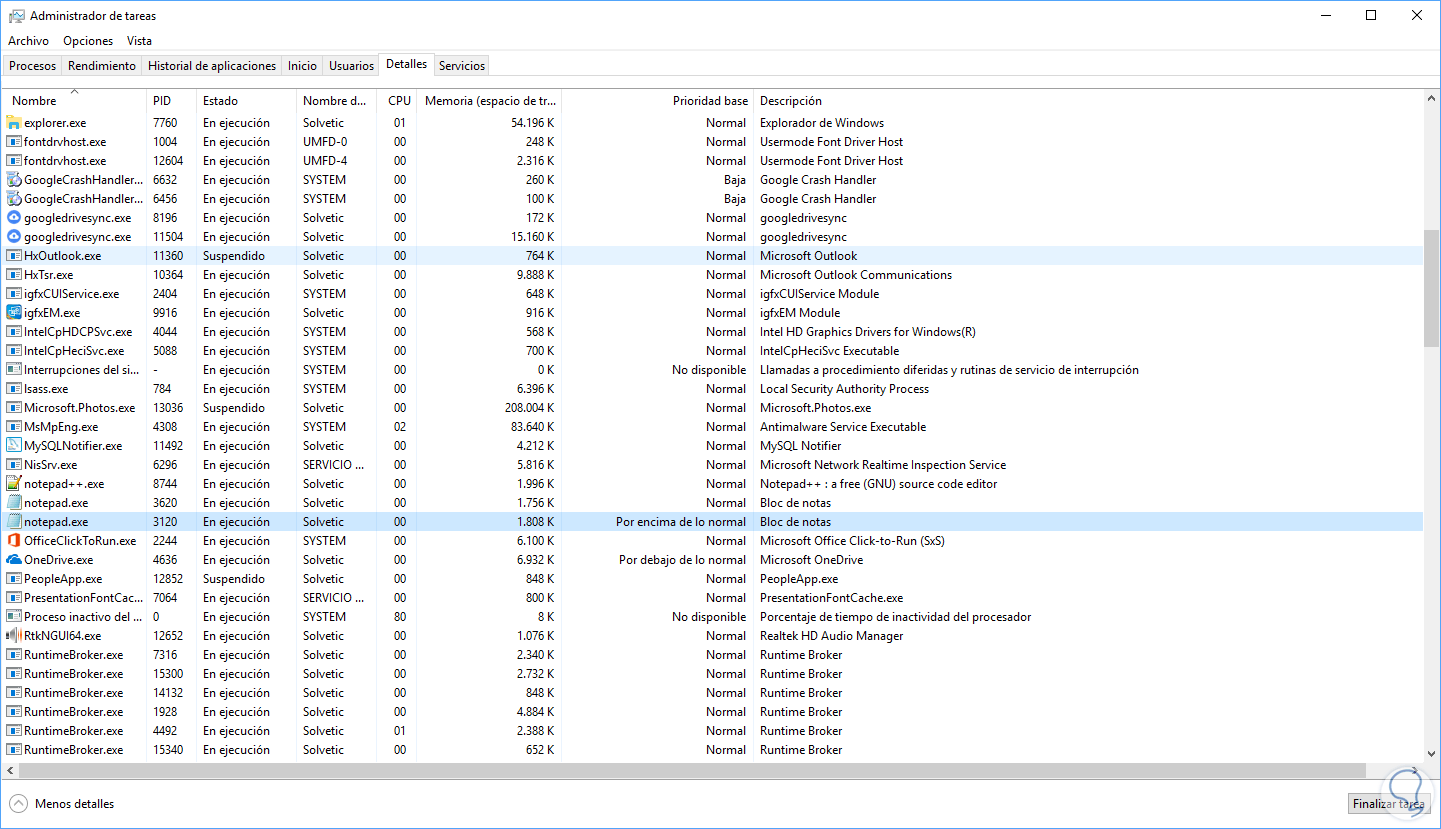
Task: Click the explorer.exe folder icon
Action: (14, 123)
